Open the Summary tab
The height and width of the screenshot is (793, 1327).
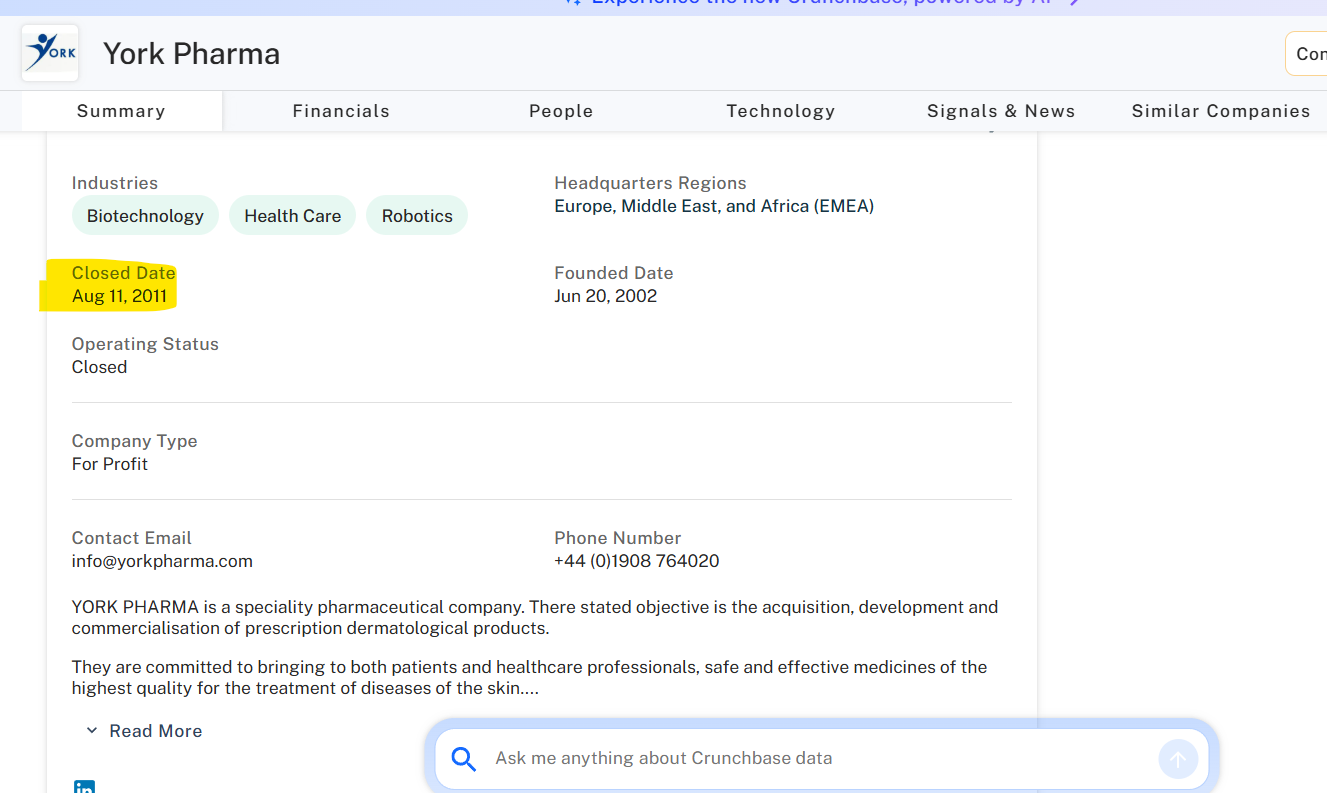point(121,111)
